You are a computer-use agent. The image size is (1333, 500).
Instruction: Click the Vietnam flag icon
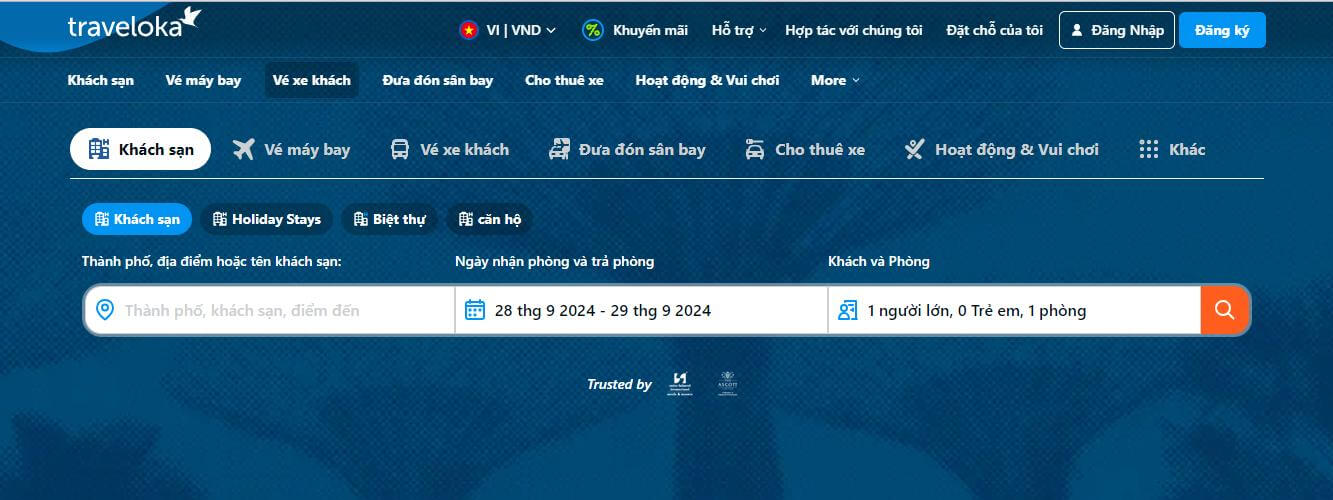click(468, 30)
